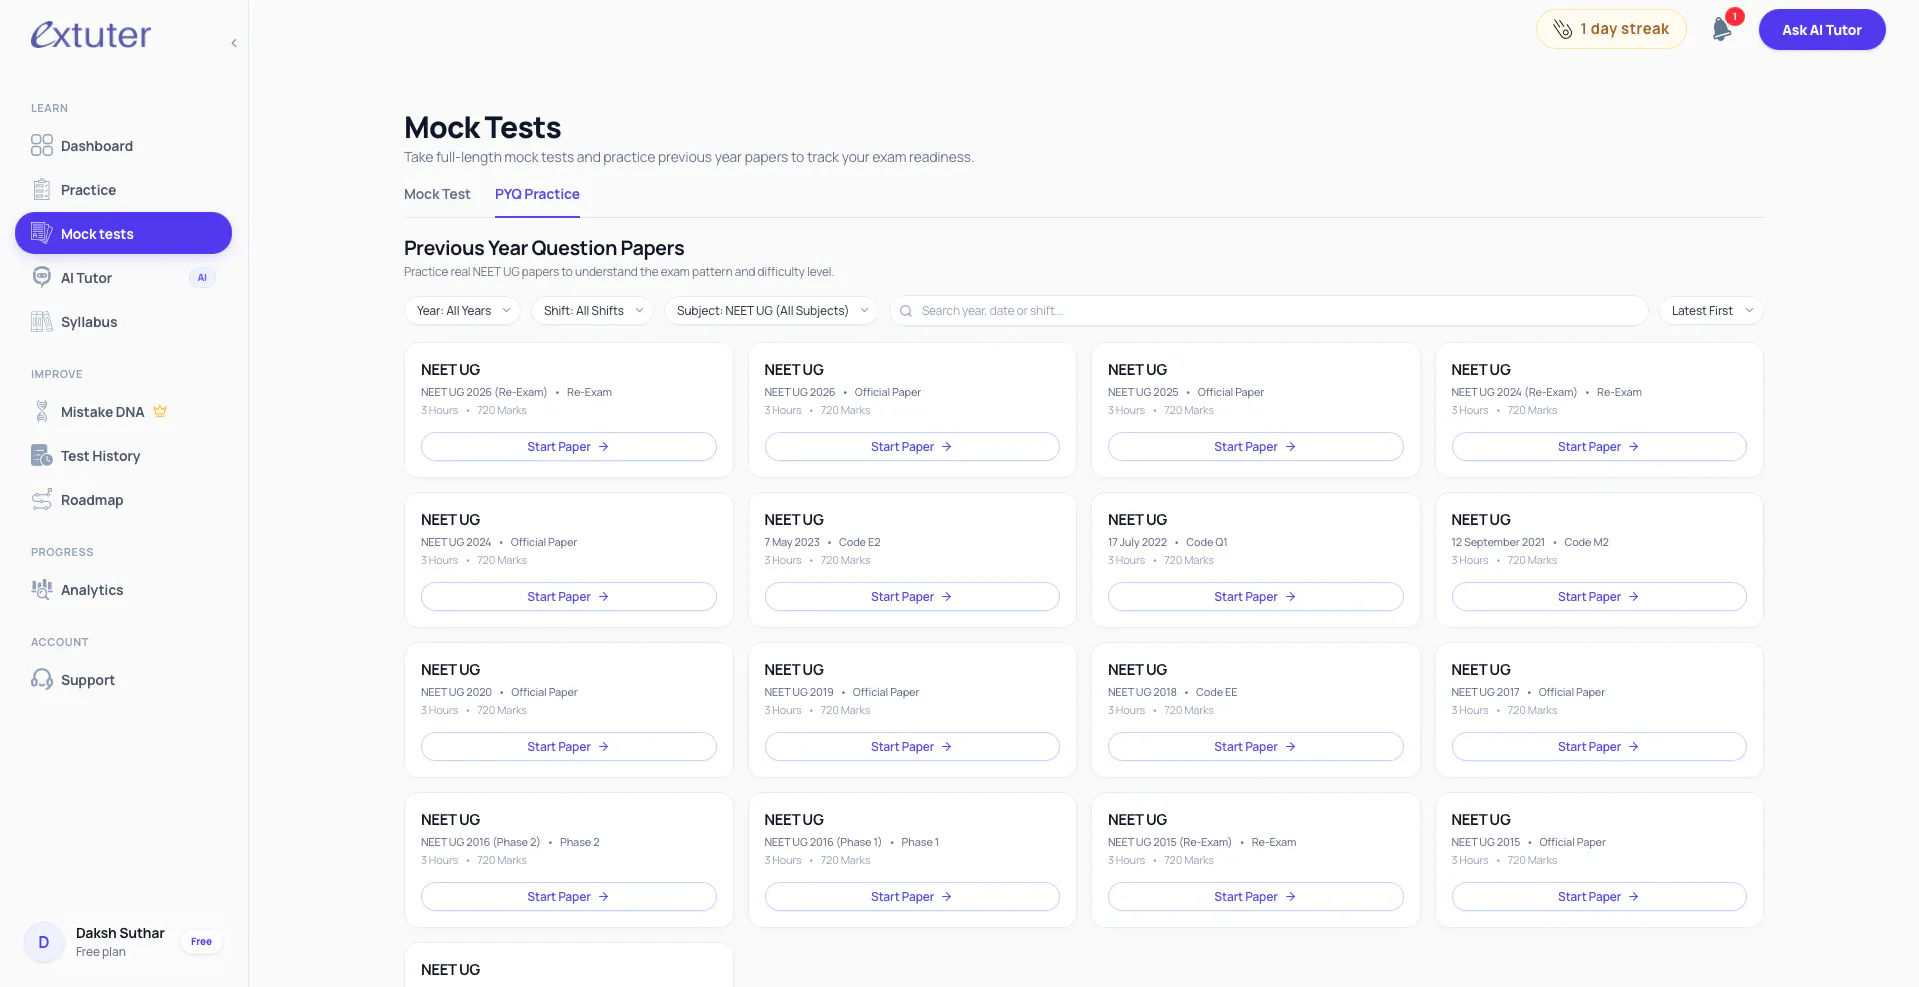The width and height of the screenshot is (1919, 987).
Task: Click the Roadmap route icon
Action: point(42,500)
